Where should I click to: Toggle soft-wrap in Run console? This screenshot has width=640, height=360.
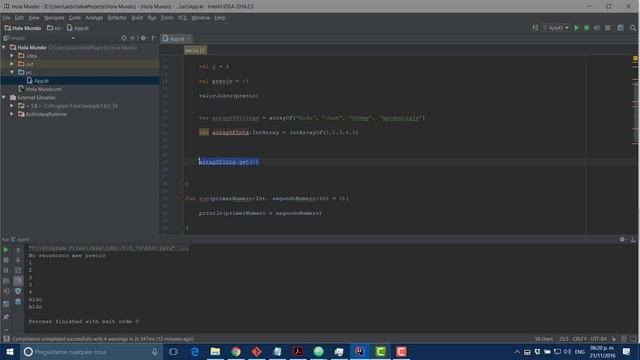click(x=18, y=270)
